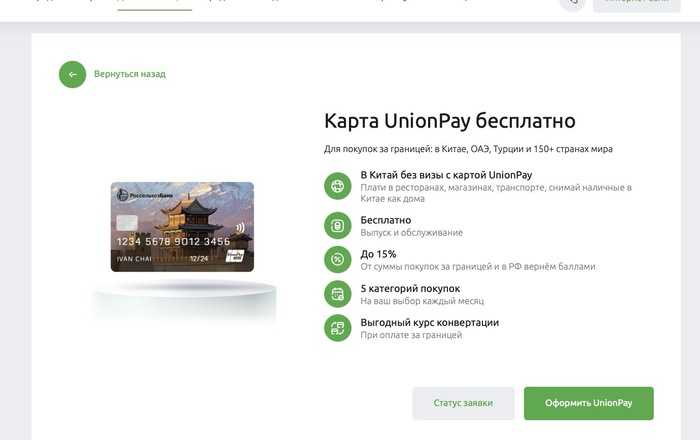Follow the 'Вернуться назад' link

pos(130,74)
